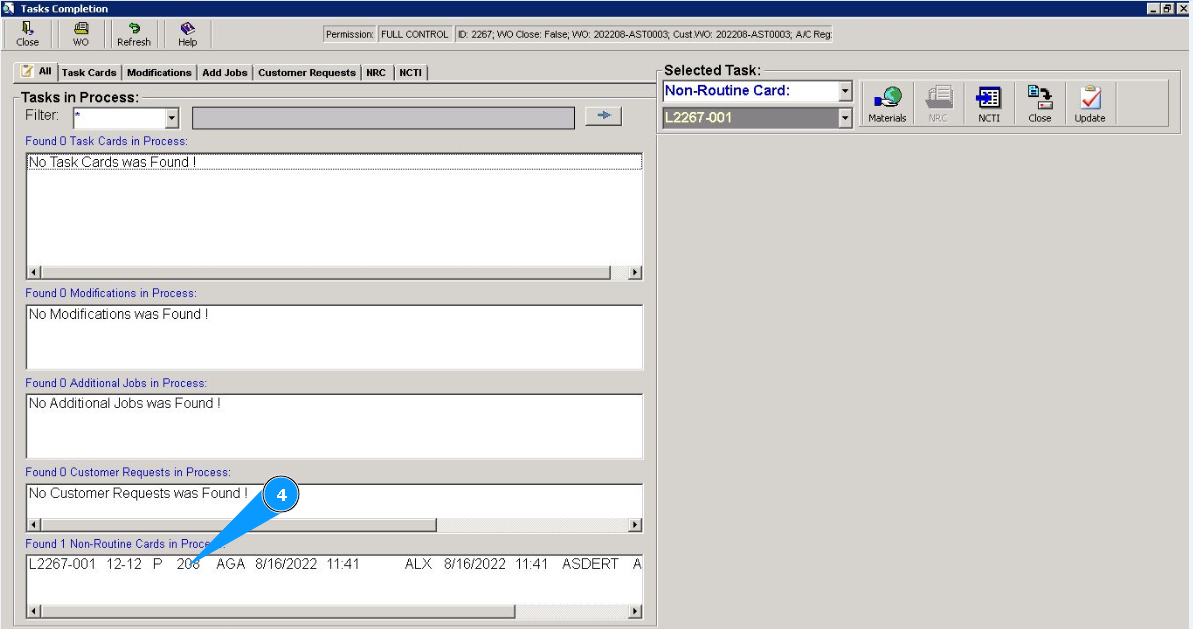
Task: Switch to the NRC tab
Action: [376, 72]
